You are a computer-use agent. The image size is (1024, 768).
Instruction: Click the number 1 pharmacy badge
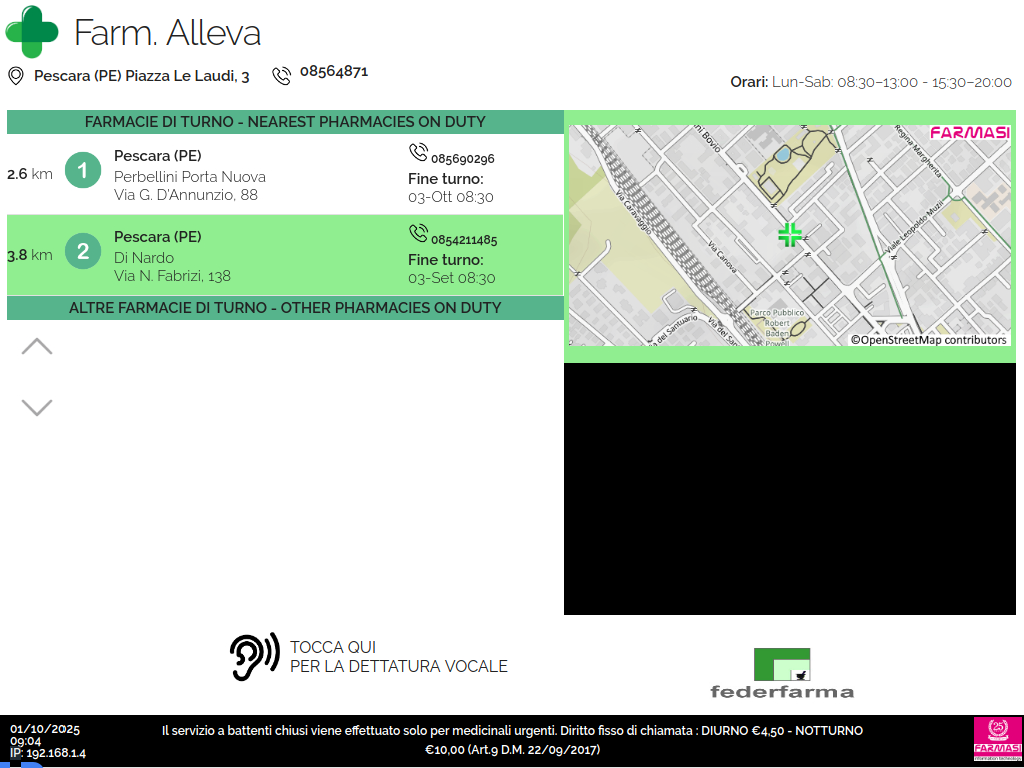tap(83, 170)
